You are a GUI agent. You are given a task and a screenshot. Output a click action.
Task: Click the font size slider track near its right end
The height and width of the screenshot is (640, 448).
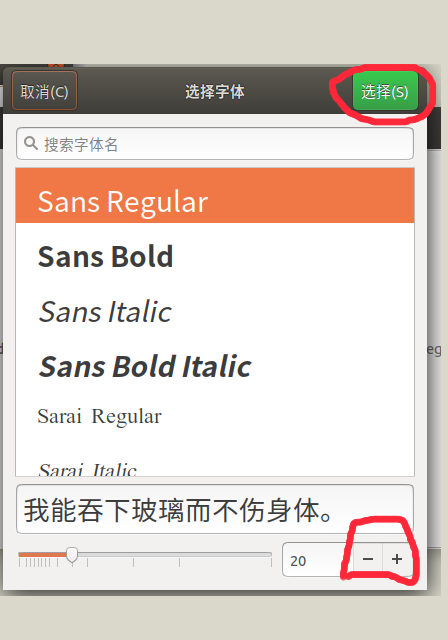(x=261, y=554)
